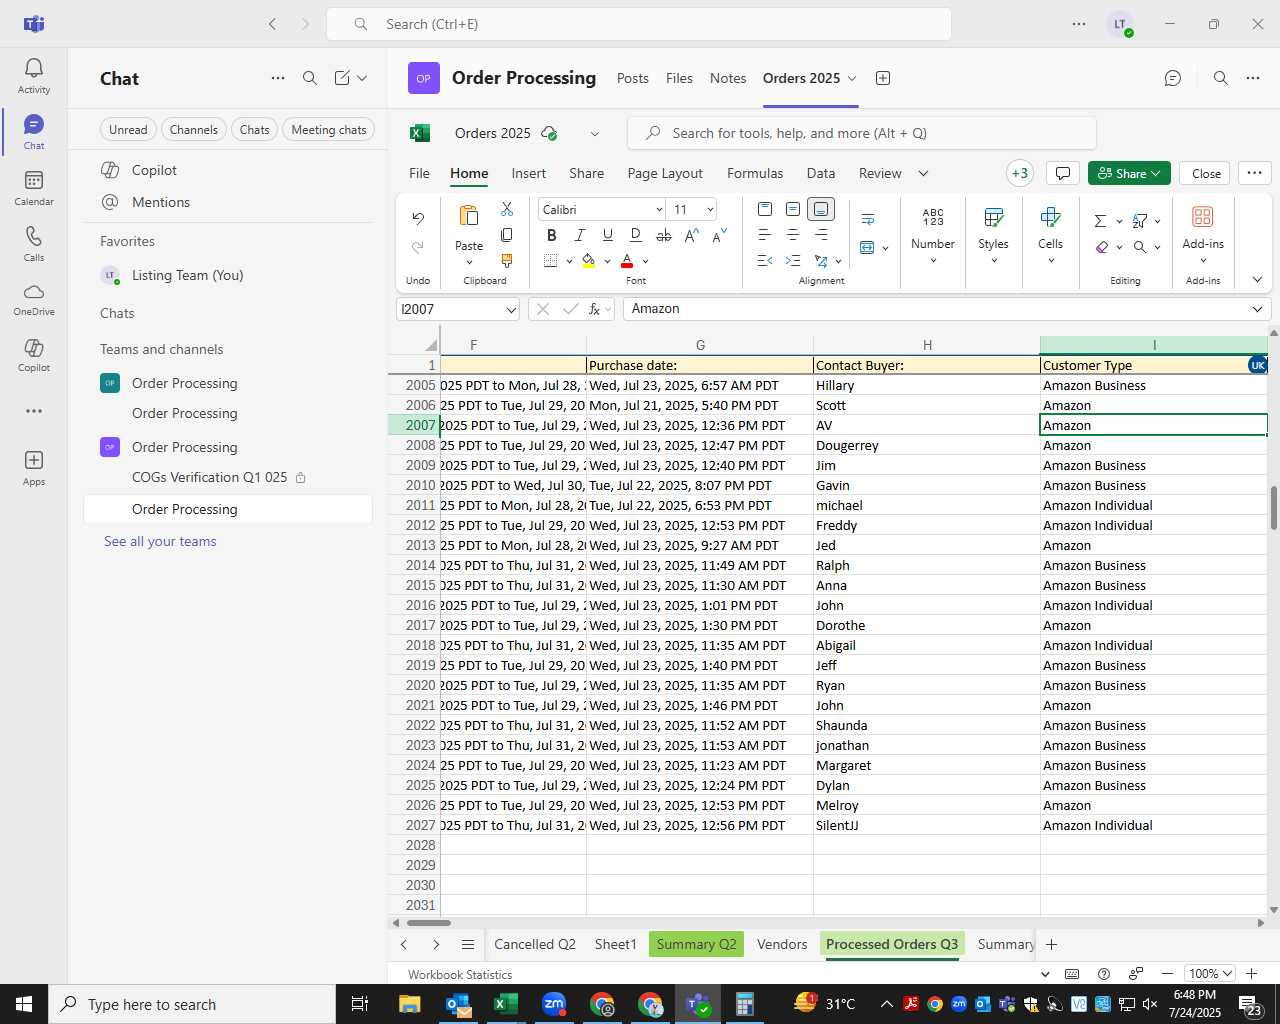Viewport: 1280px width, 1024px height.
Task: Click the green Share button
Action: (x=1129, y=173)
